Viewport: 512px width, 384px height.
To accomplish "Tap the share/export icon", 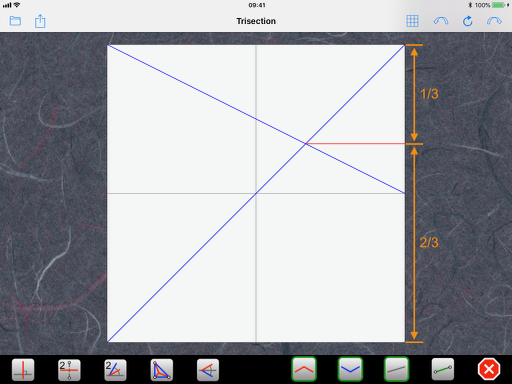I will pos(40,21).
